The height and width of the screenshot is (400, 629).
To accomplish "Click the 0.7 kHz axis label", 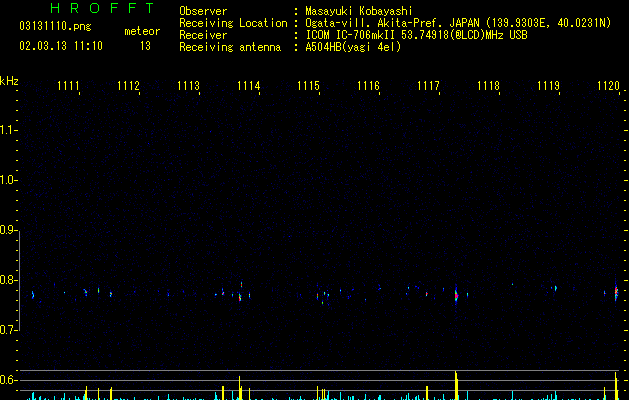I will coord(8,330).
